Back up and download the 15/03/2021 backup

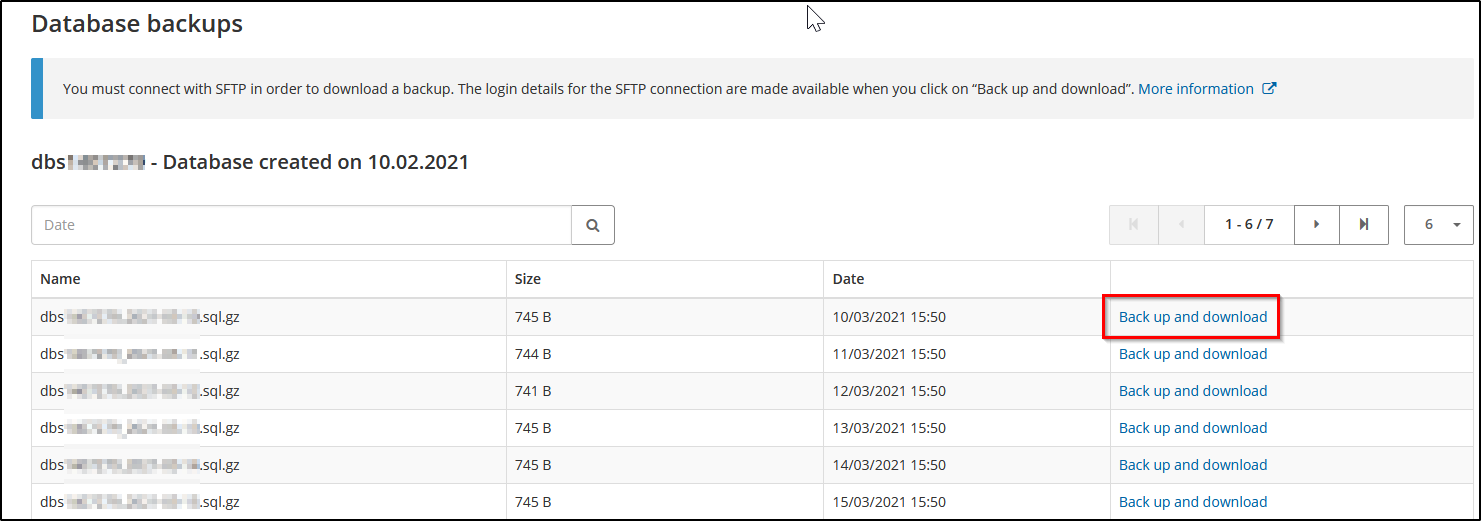coord(1192,502)
